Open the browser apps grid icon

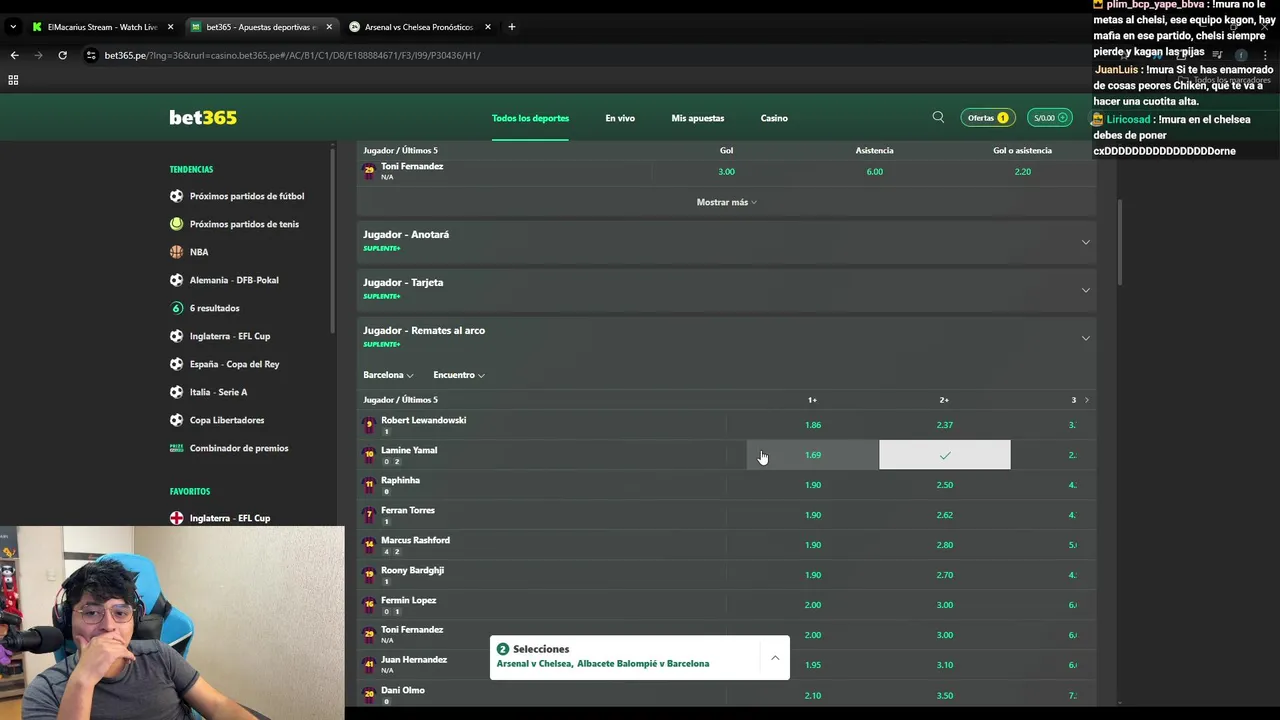13,80
